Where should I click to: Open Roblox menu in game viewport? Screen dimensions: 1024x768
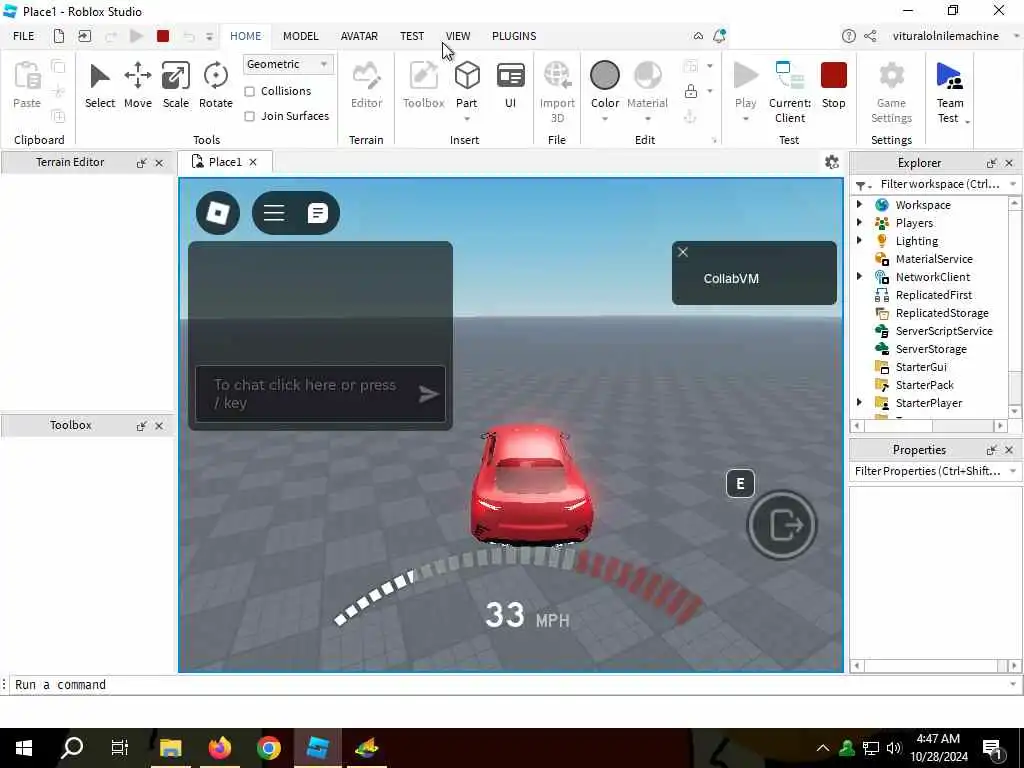click(218, 213)
